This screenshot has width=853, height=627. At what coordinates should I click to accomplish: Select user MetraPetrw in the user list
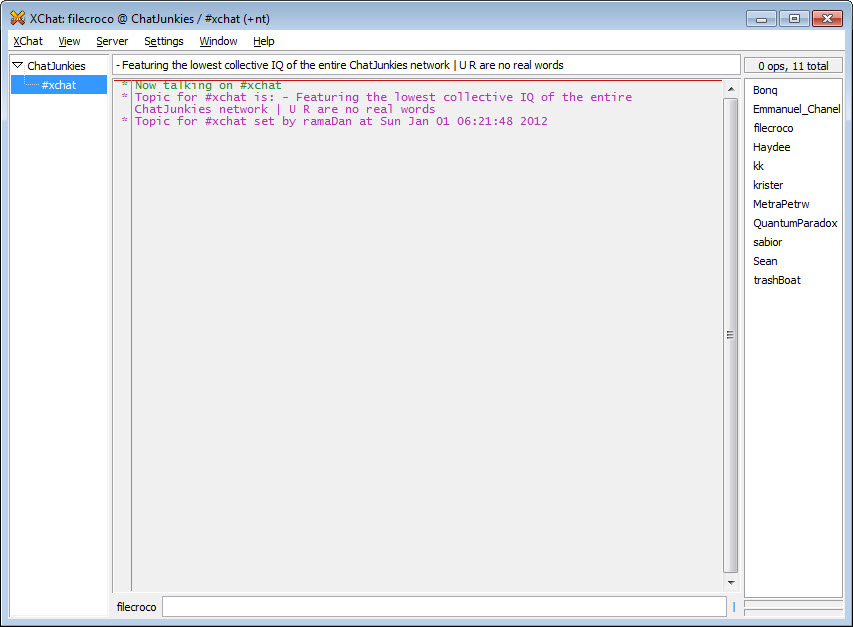781,204
